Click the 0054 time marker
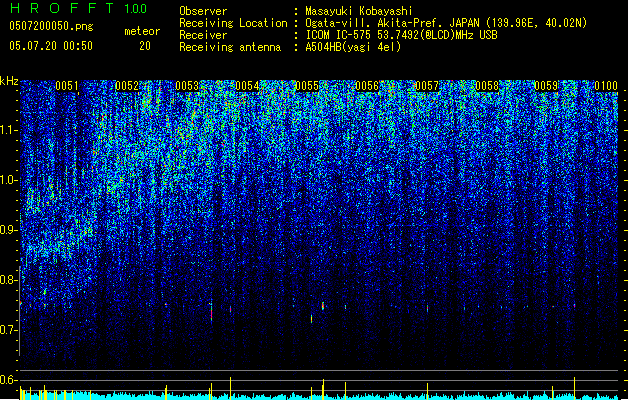This screenshot has width=629, height=400. [247, 86]
